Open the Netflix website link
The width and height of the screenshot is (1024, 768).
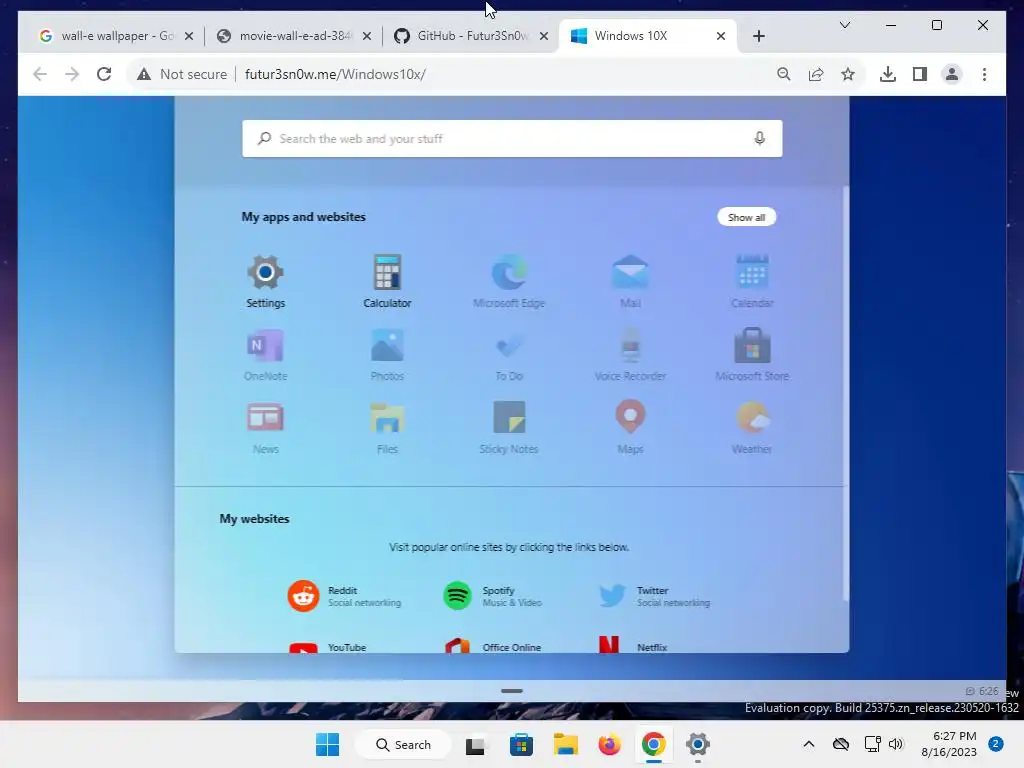coord(633,645)
